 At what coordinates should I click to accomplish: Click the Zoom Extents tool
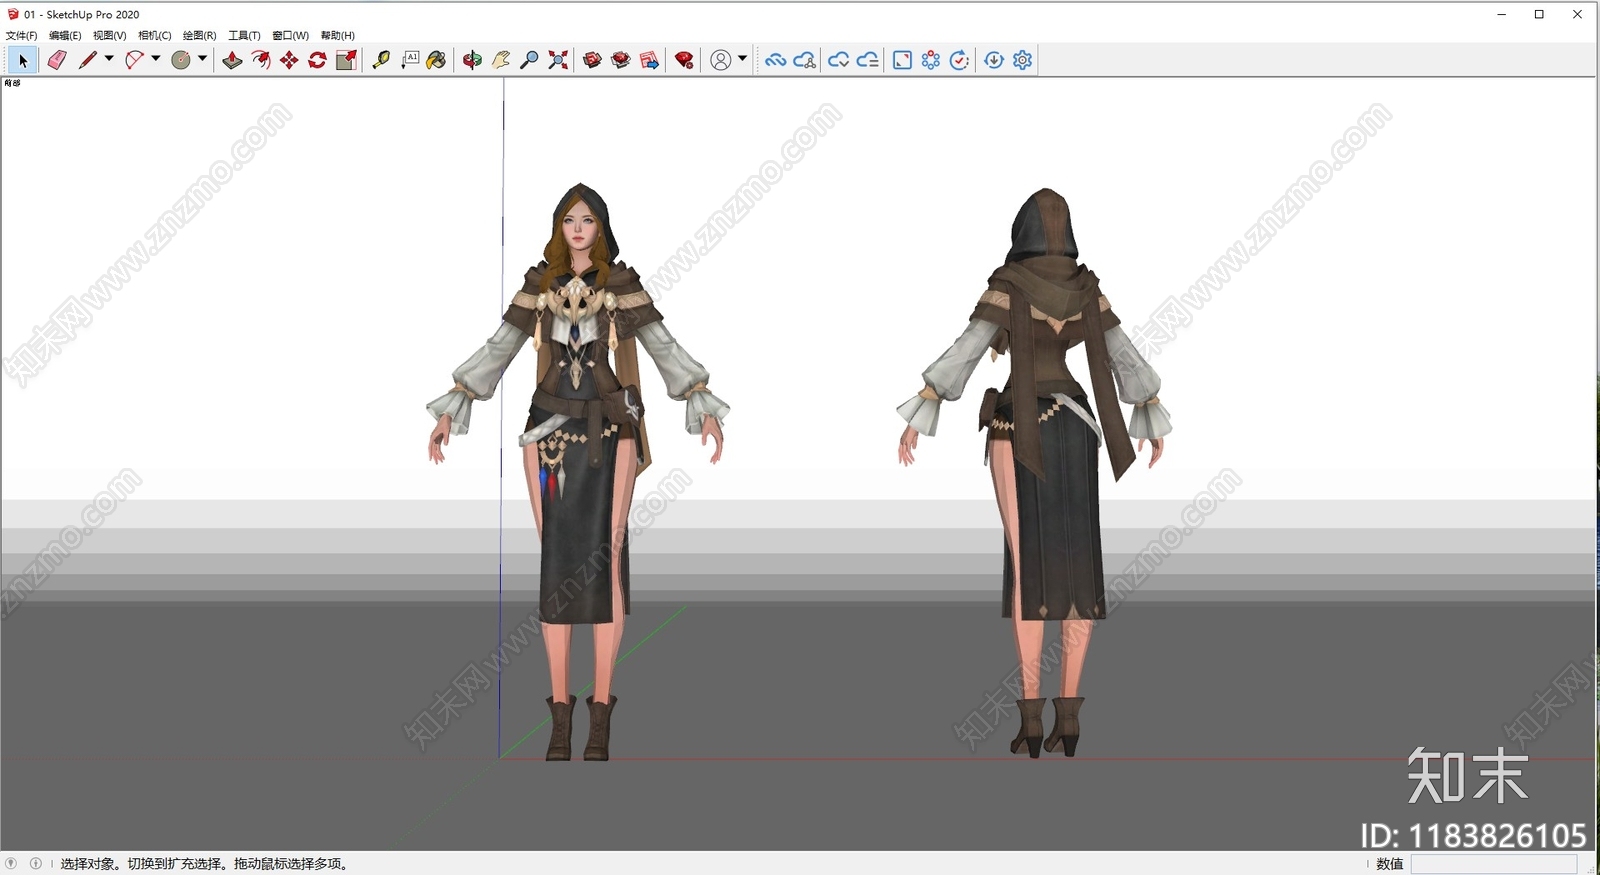coord(558,60)
